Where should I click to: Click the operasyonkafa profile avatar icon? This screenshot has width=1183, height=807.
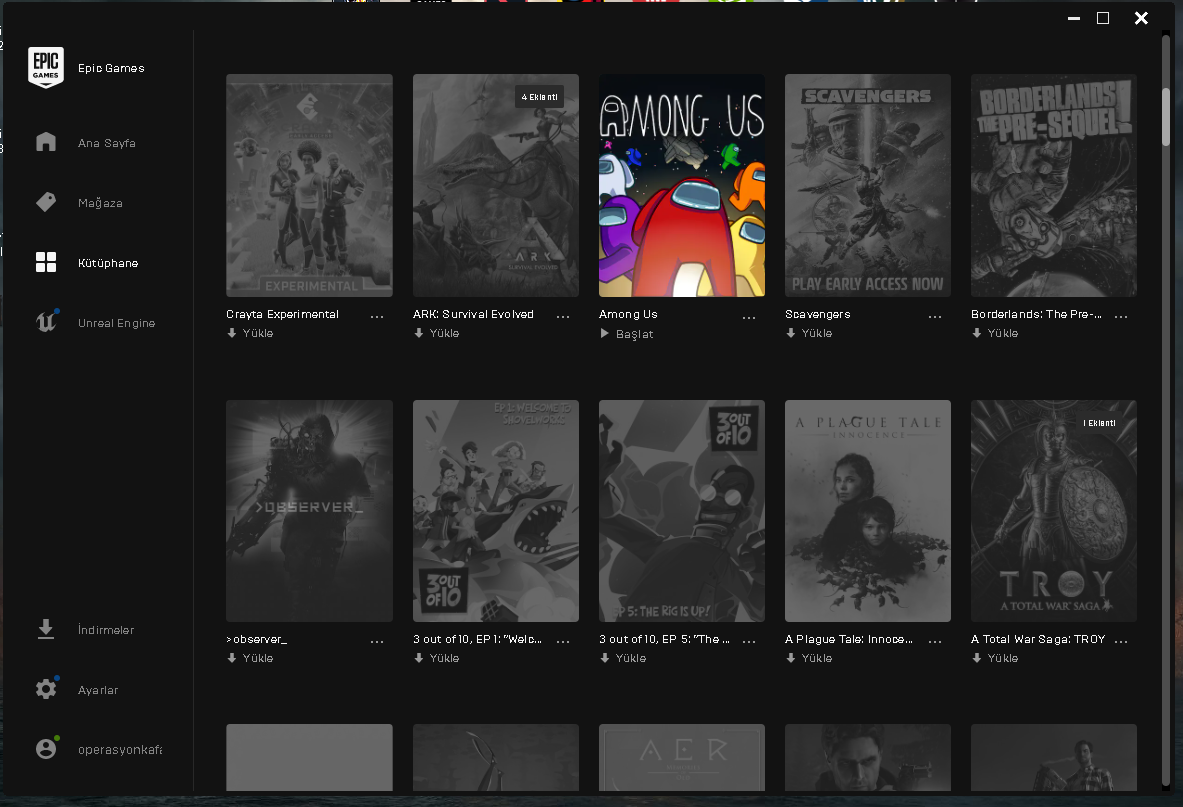click(x=46, y=748)
